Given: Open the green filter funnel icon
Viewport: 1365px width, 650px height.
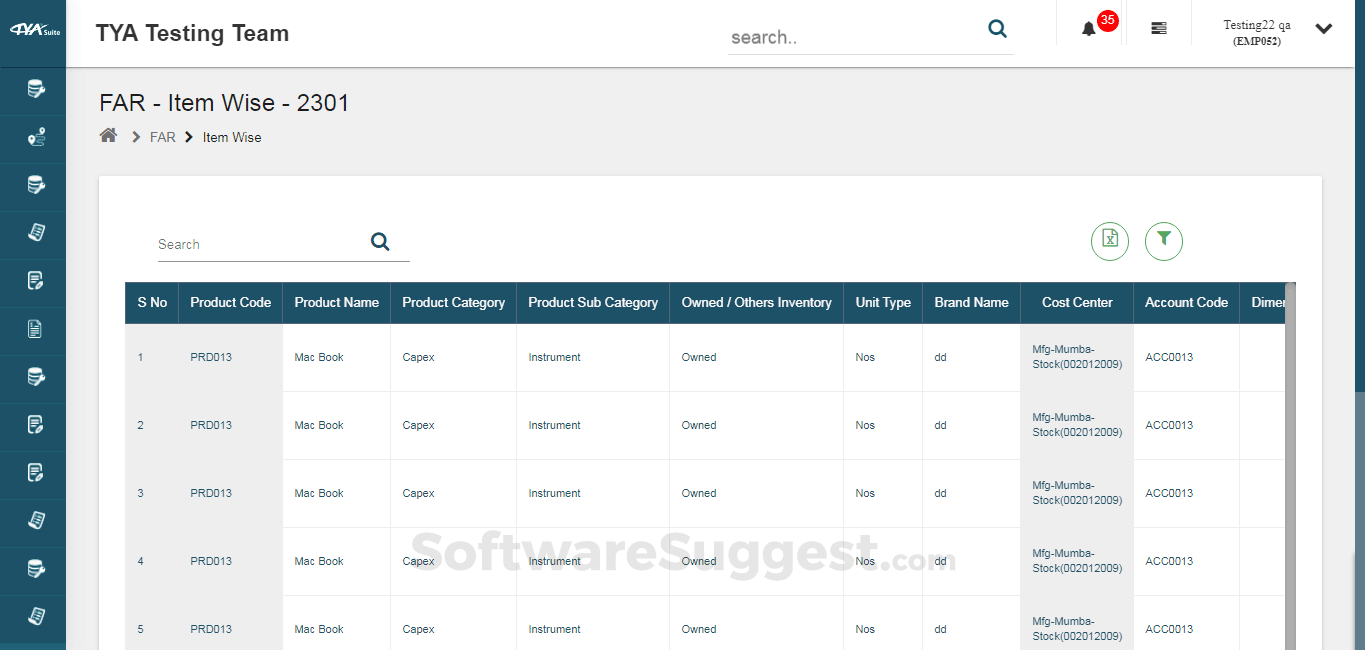Looking at the screenshot, I should 1163,241.
